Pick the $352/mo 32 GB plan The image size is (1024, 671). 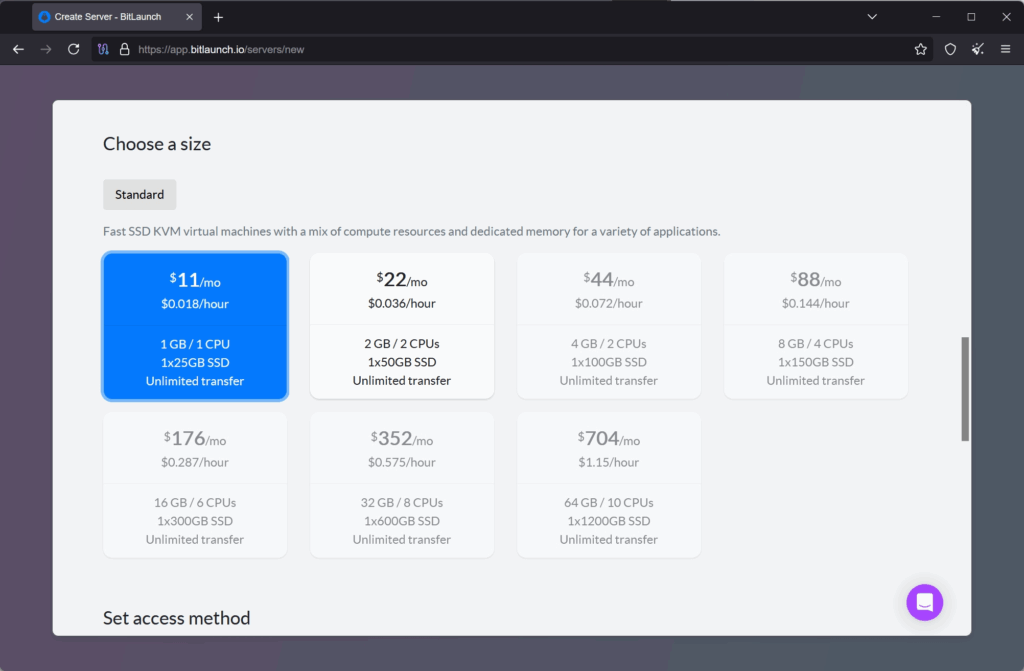tap(402, 485)
